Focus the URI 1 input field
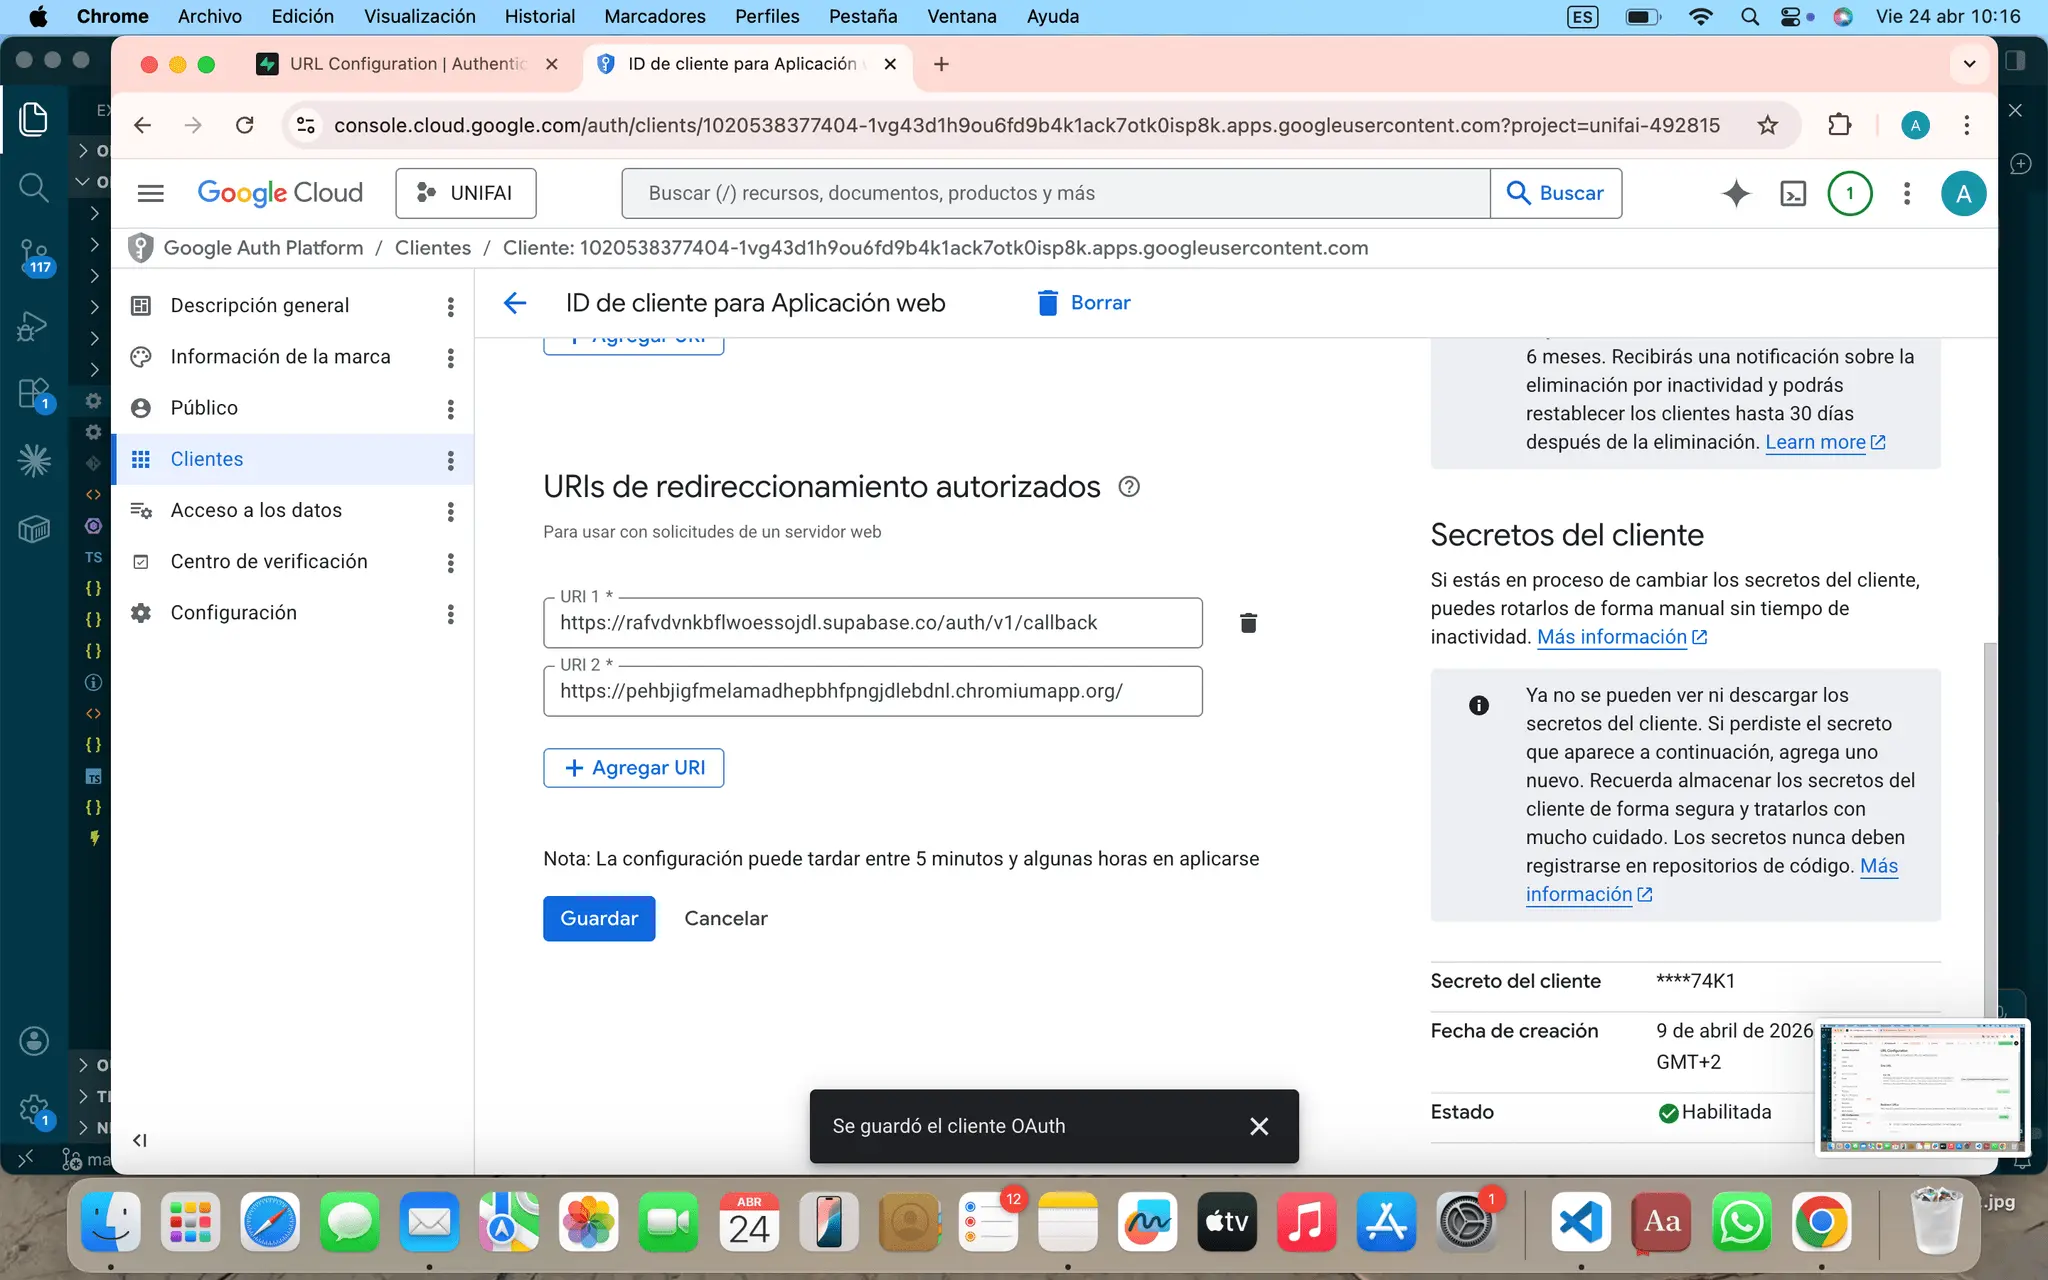2048x1280 pixels. pyautogui.click(x=872, y=623)
